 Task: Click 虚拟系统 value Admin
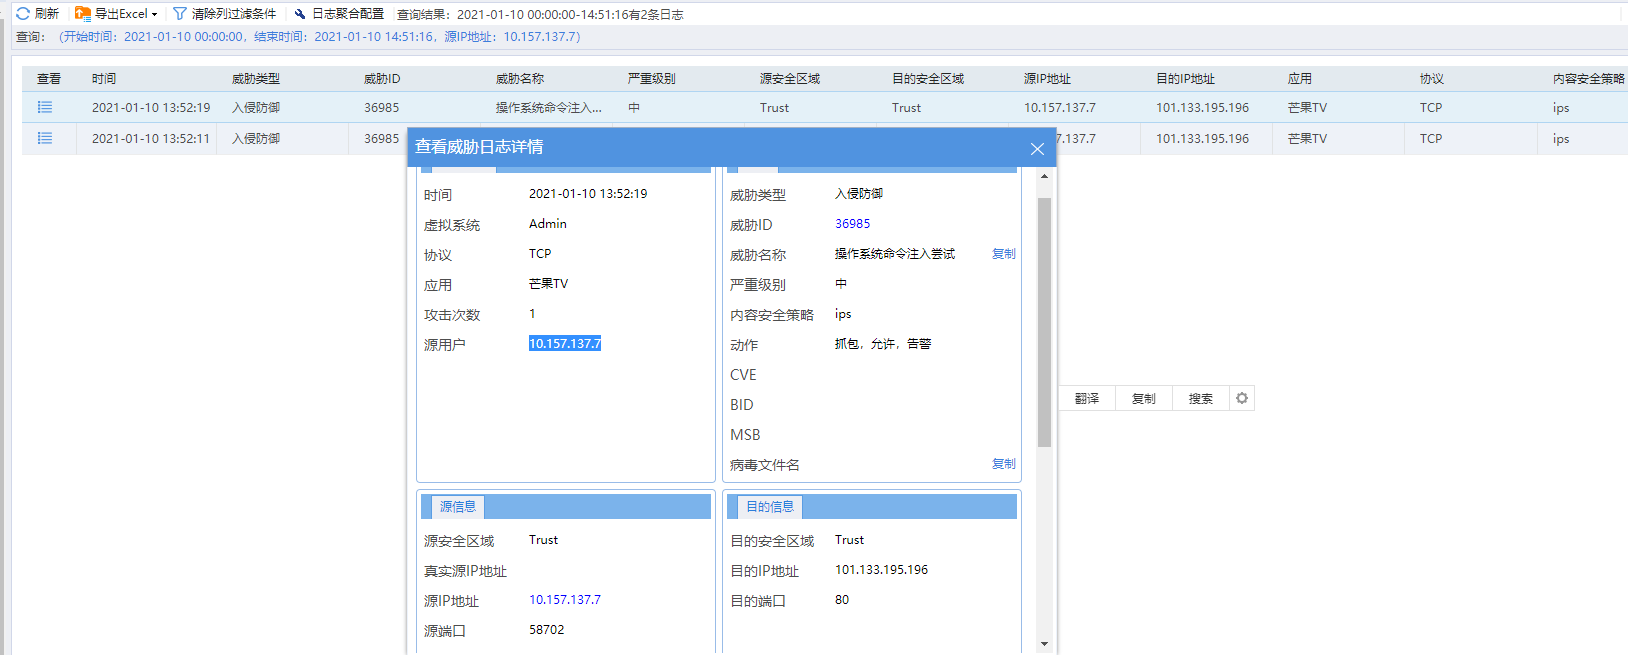coord(548,224)
